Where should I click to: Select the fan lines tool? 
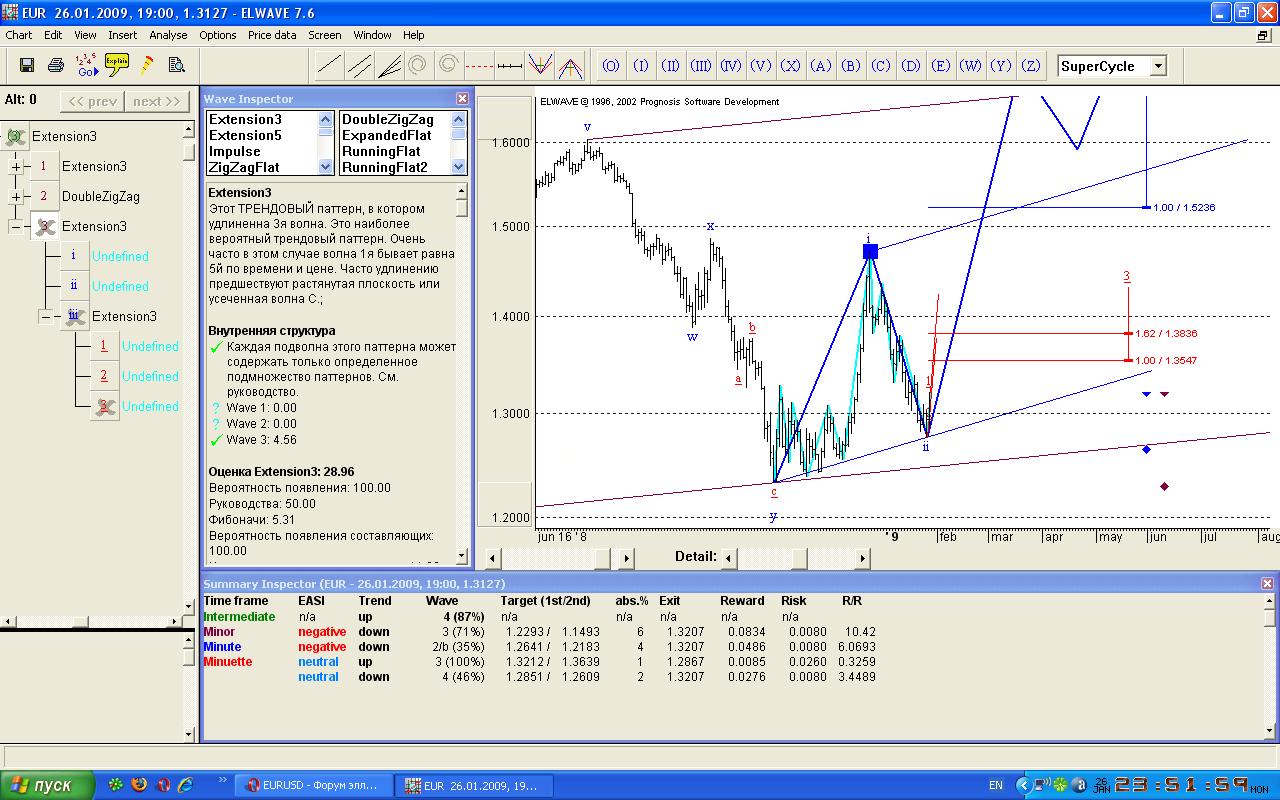pos(389,65)
